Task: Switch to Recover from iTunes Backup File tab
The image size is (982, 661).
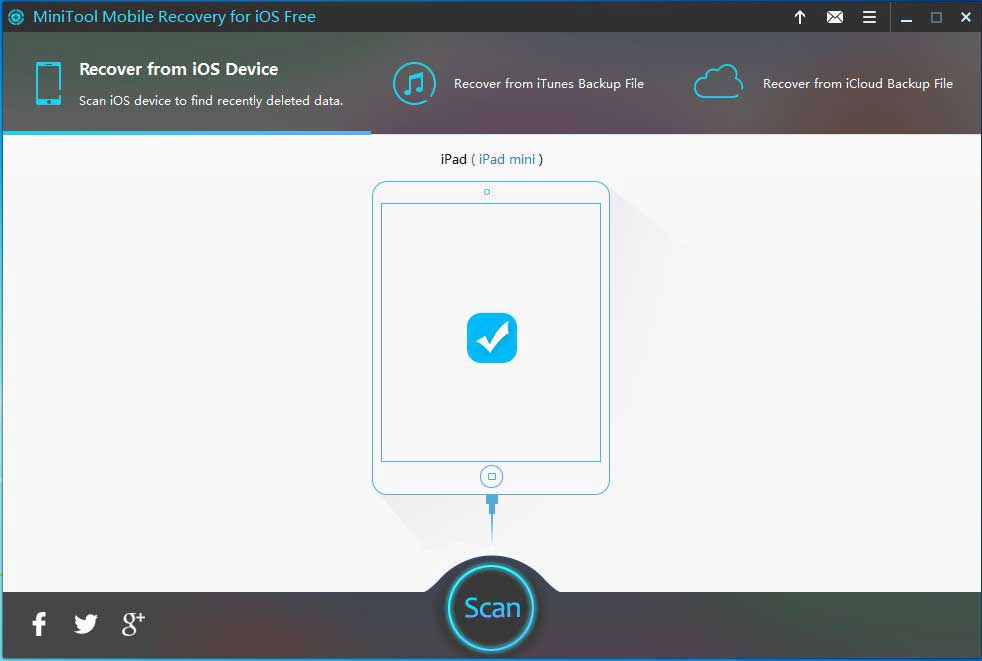Action: click(x=518, y=83)
